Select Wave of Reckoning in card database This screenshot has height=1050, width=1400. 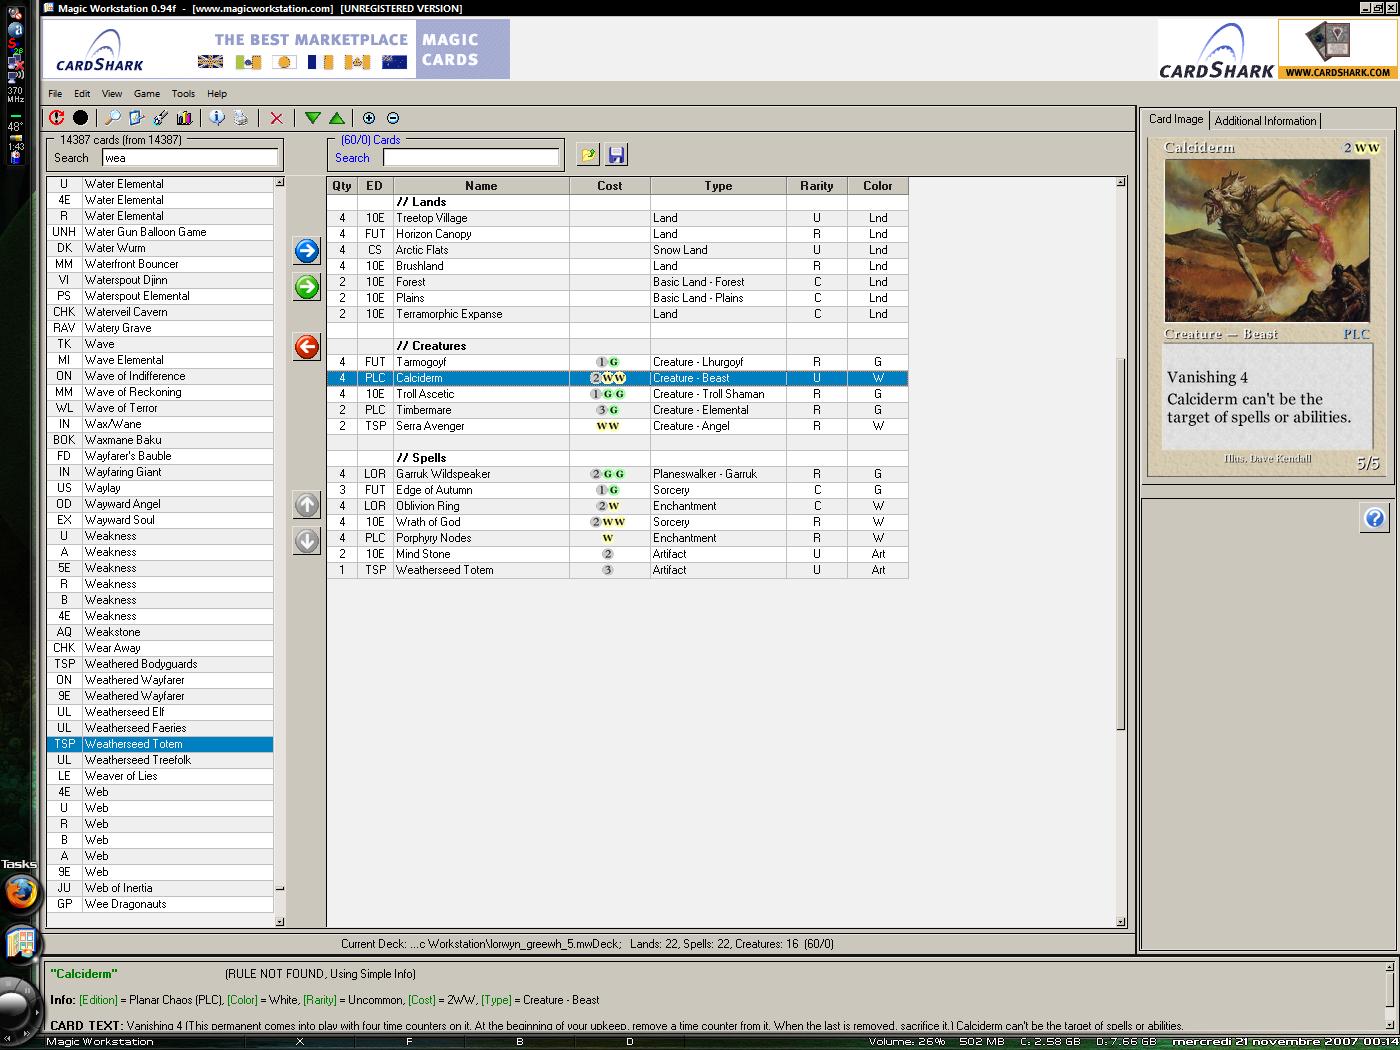(160, 392)
